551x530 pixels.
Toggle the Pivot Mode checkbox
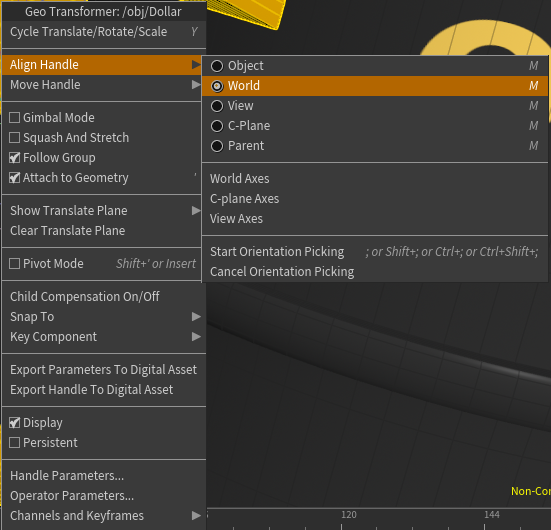coord(14,264)
